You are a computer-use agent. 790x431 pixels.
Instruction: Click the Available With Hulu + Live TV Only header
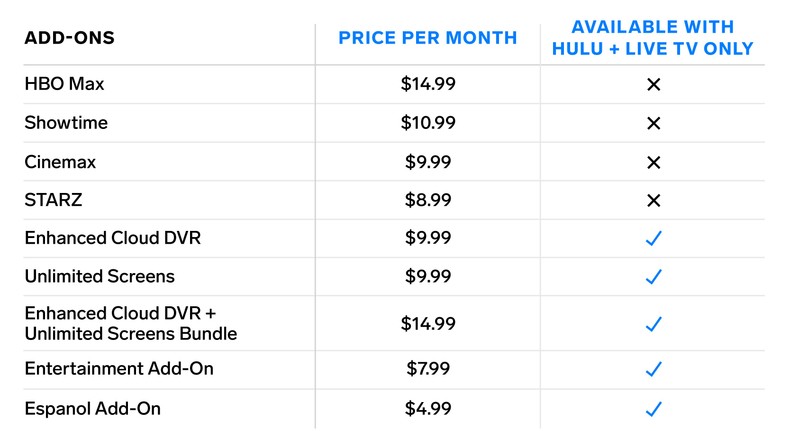(653, 38)
